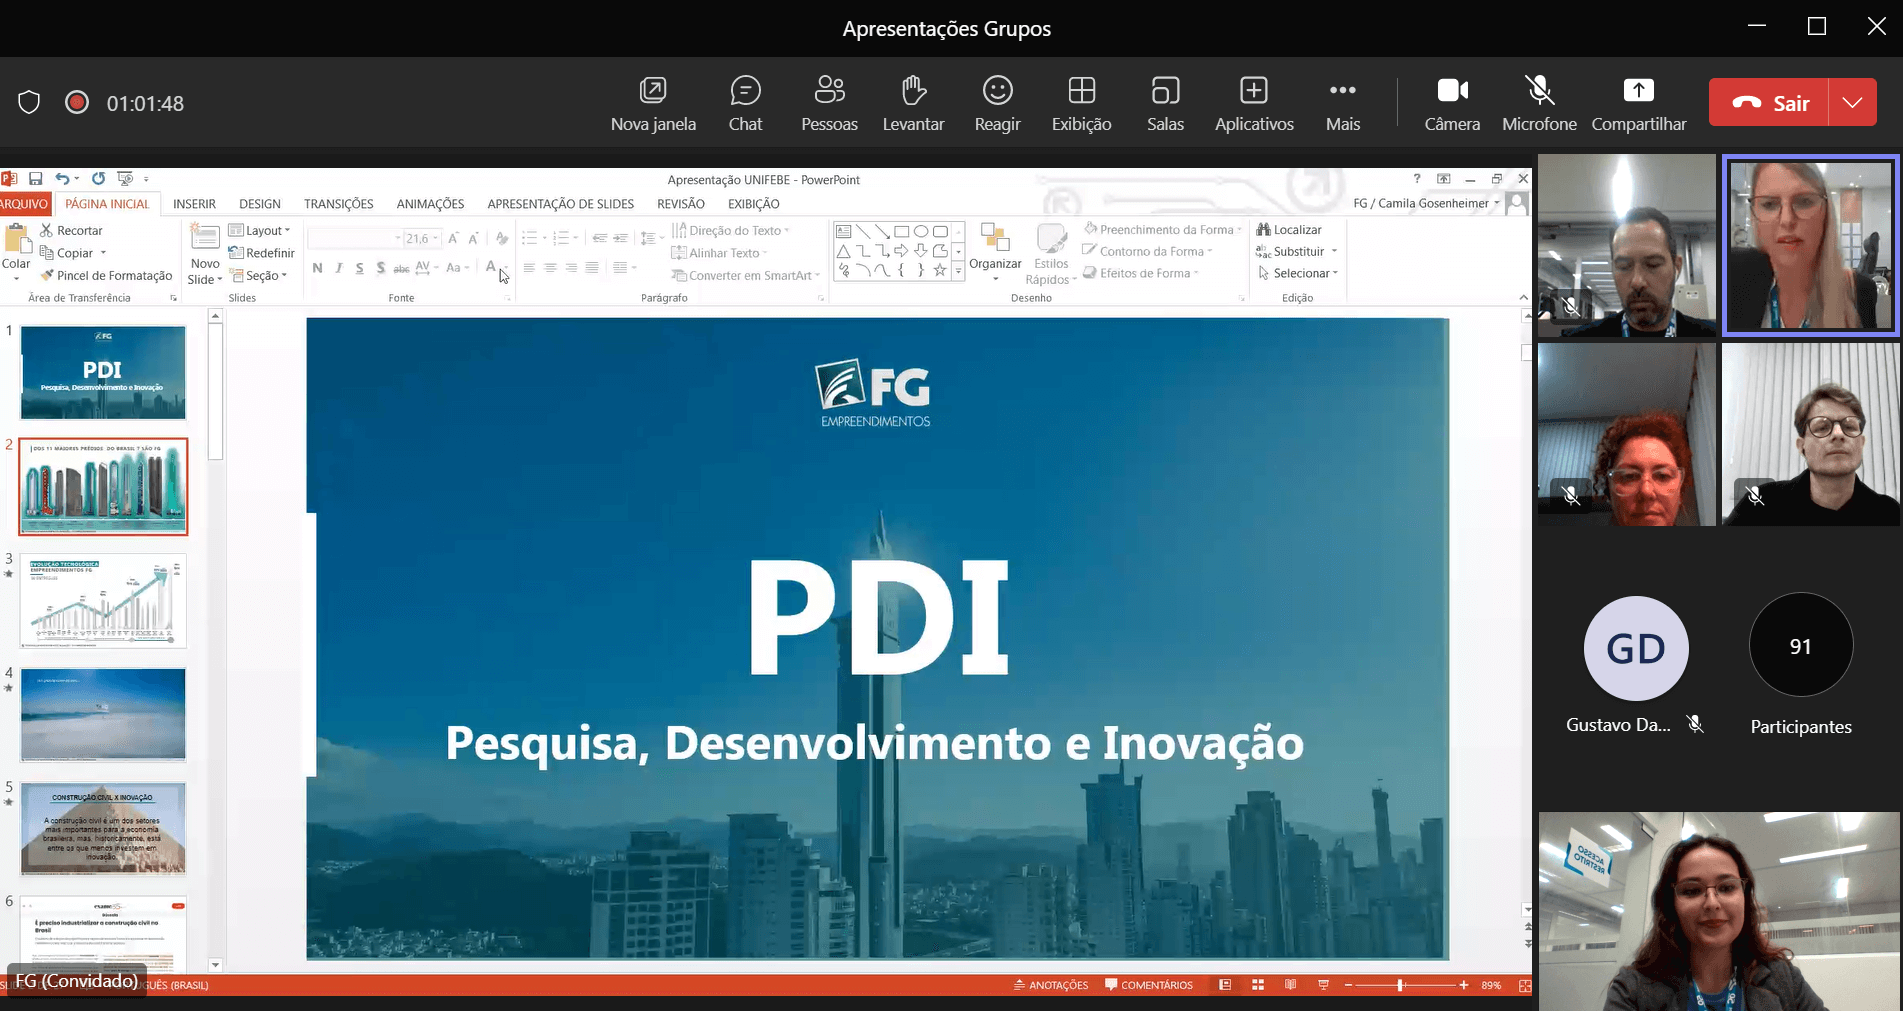Start slideshow from status bar icon
This screenshot has width=1903, height=1011.
point(1324,985)
